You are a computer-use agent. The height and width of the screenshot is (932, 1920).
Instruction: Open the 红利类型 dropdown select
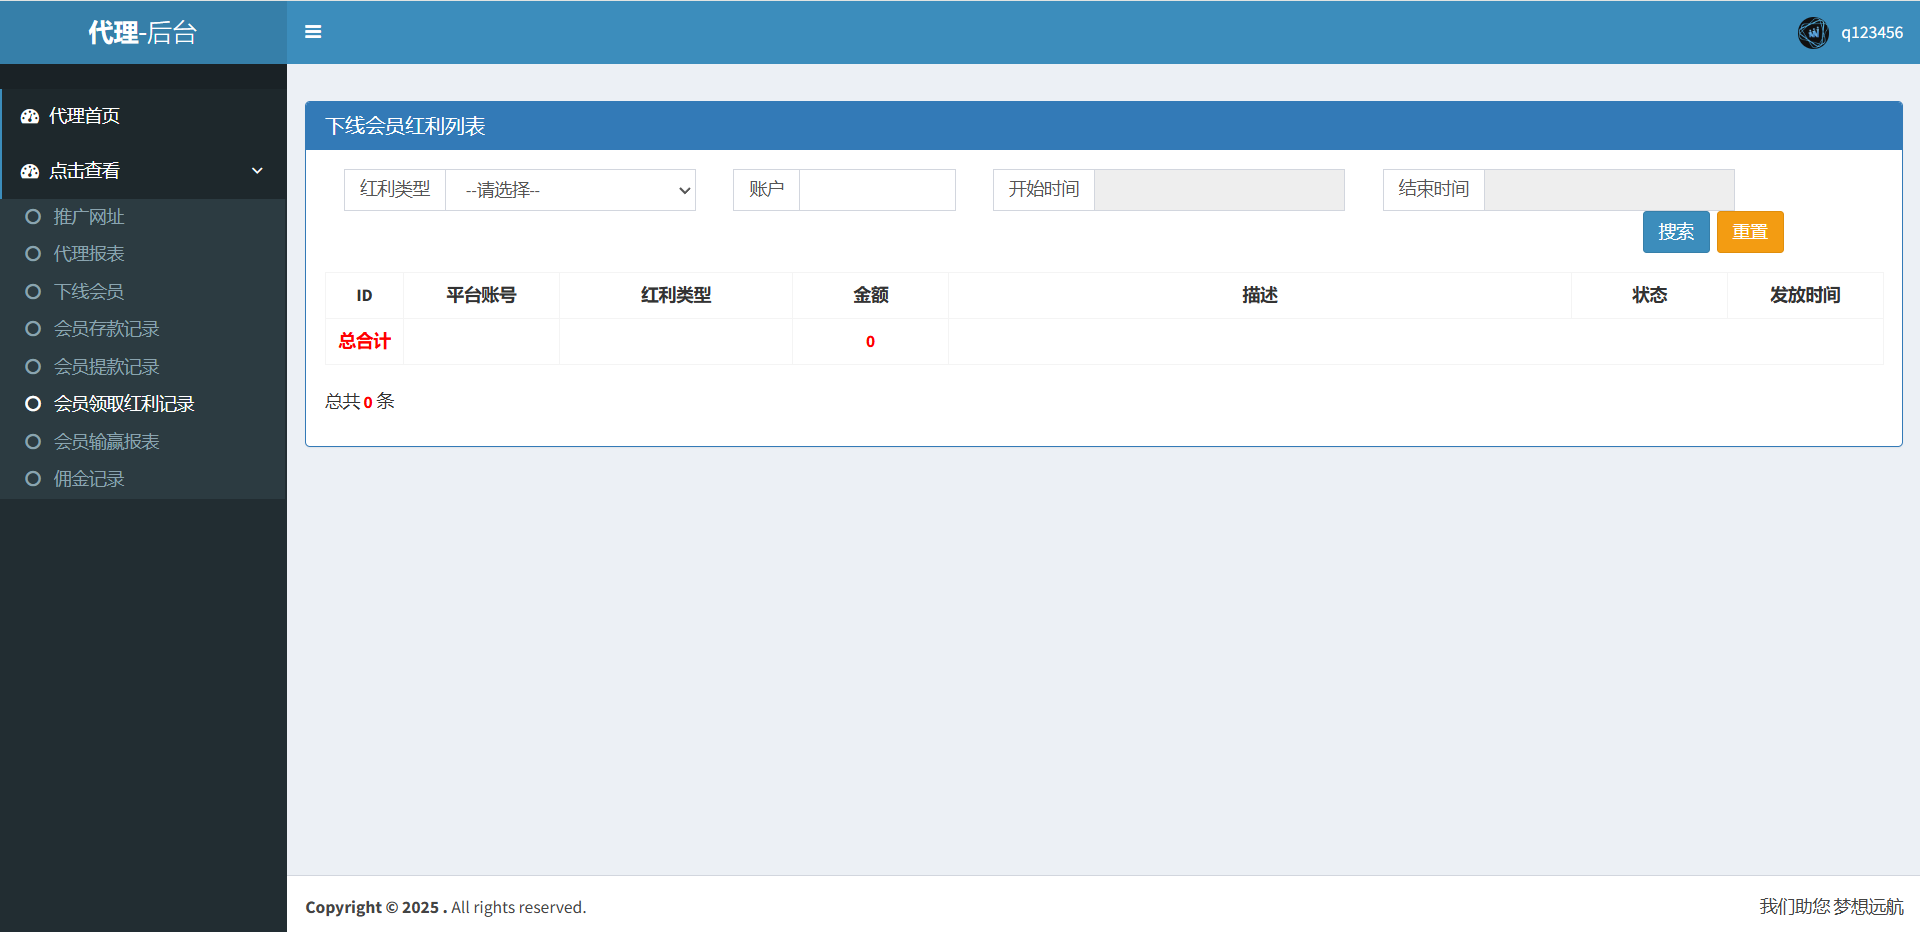point(570,190)
